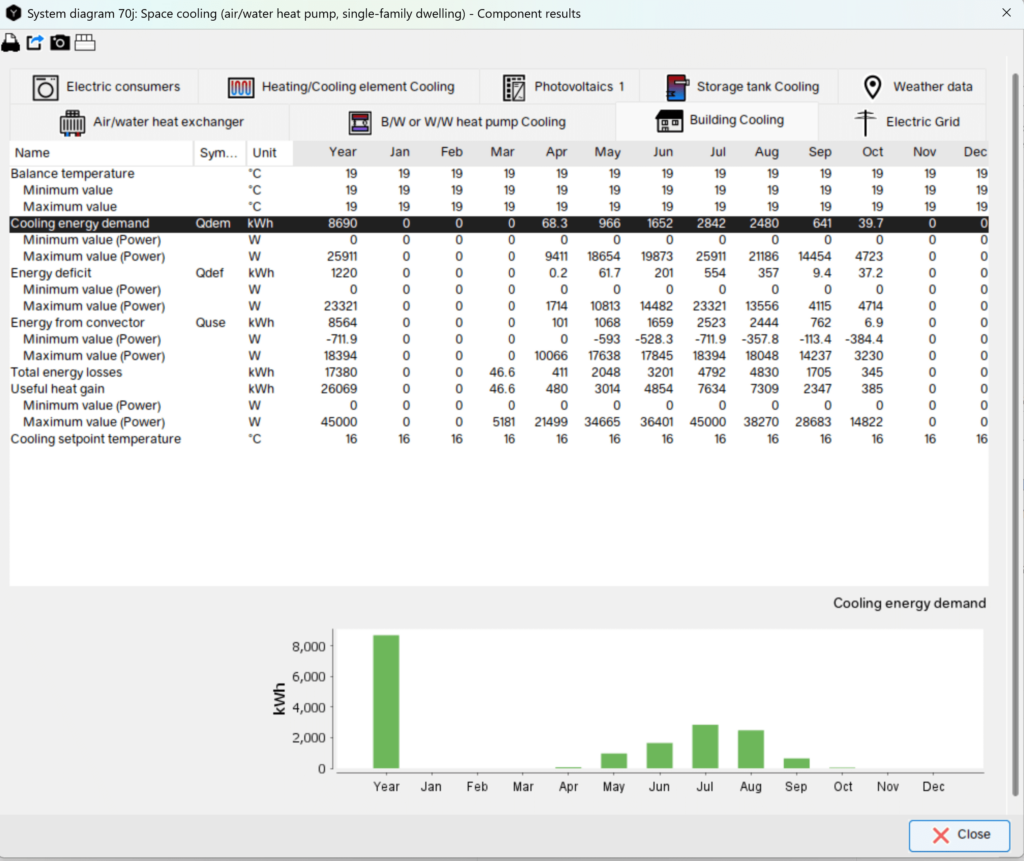Click the Photovoltaics panel icon
This screenshot has width=1024, height=861.
(x=513, y=86)
